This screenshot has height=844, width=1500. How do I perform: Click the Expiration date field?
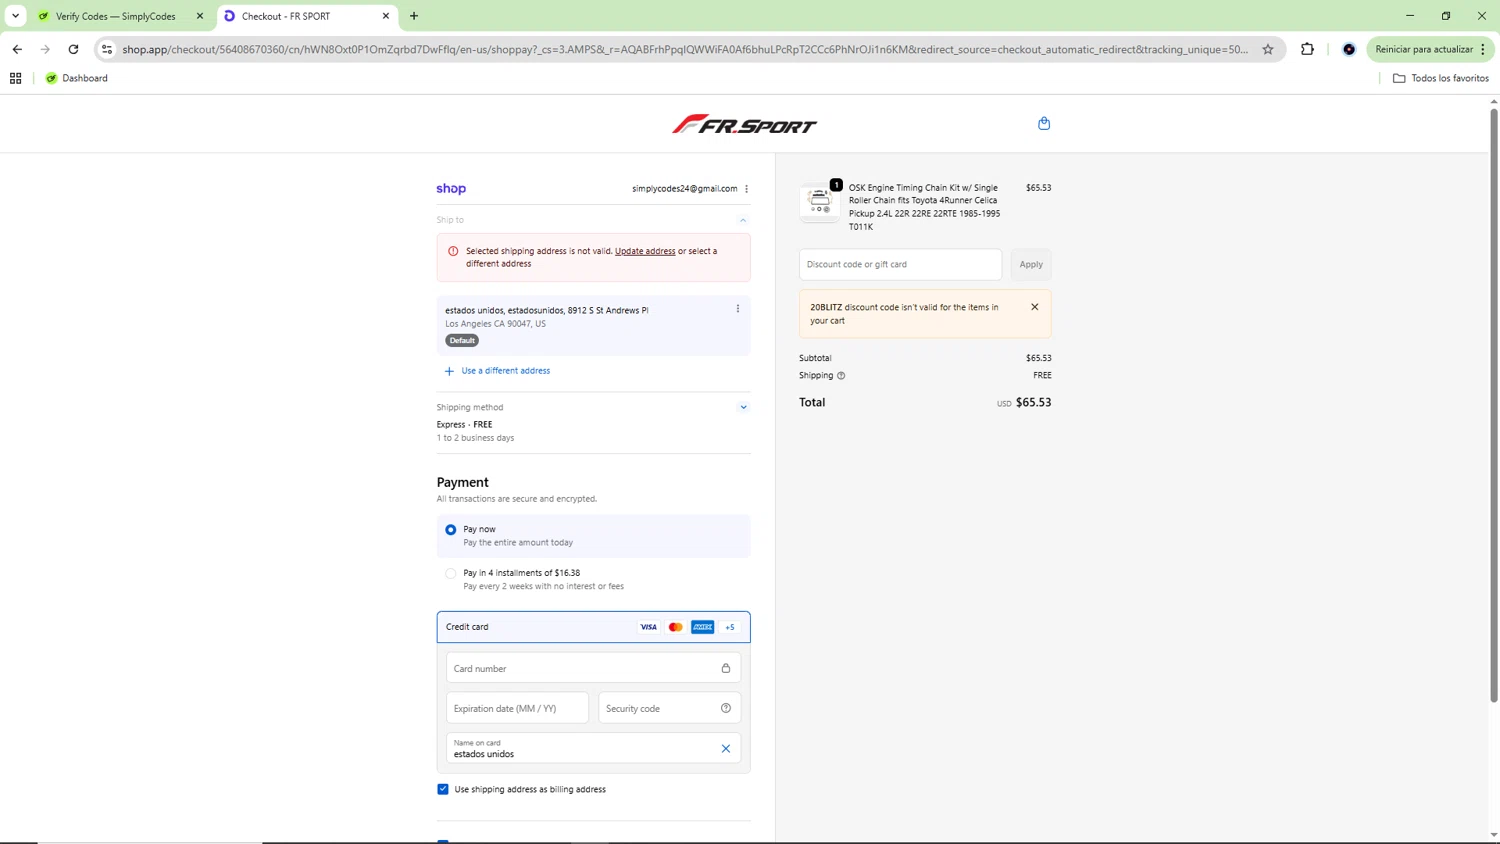(x=517, y=708)
